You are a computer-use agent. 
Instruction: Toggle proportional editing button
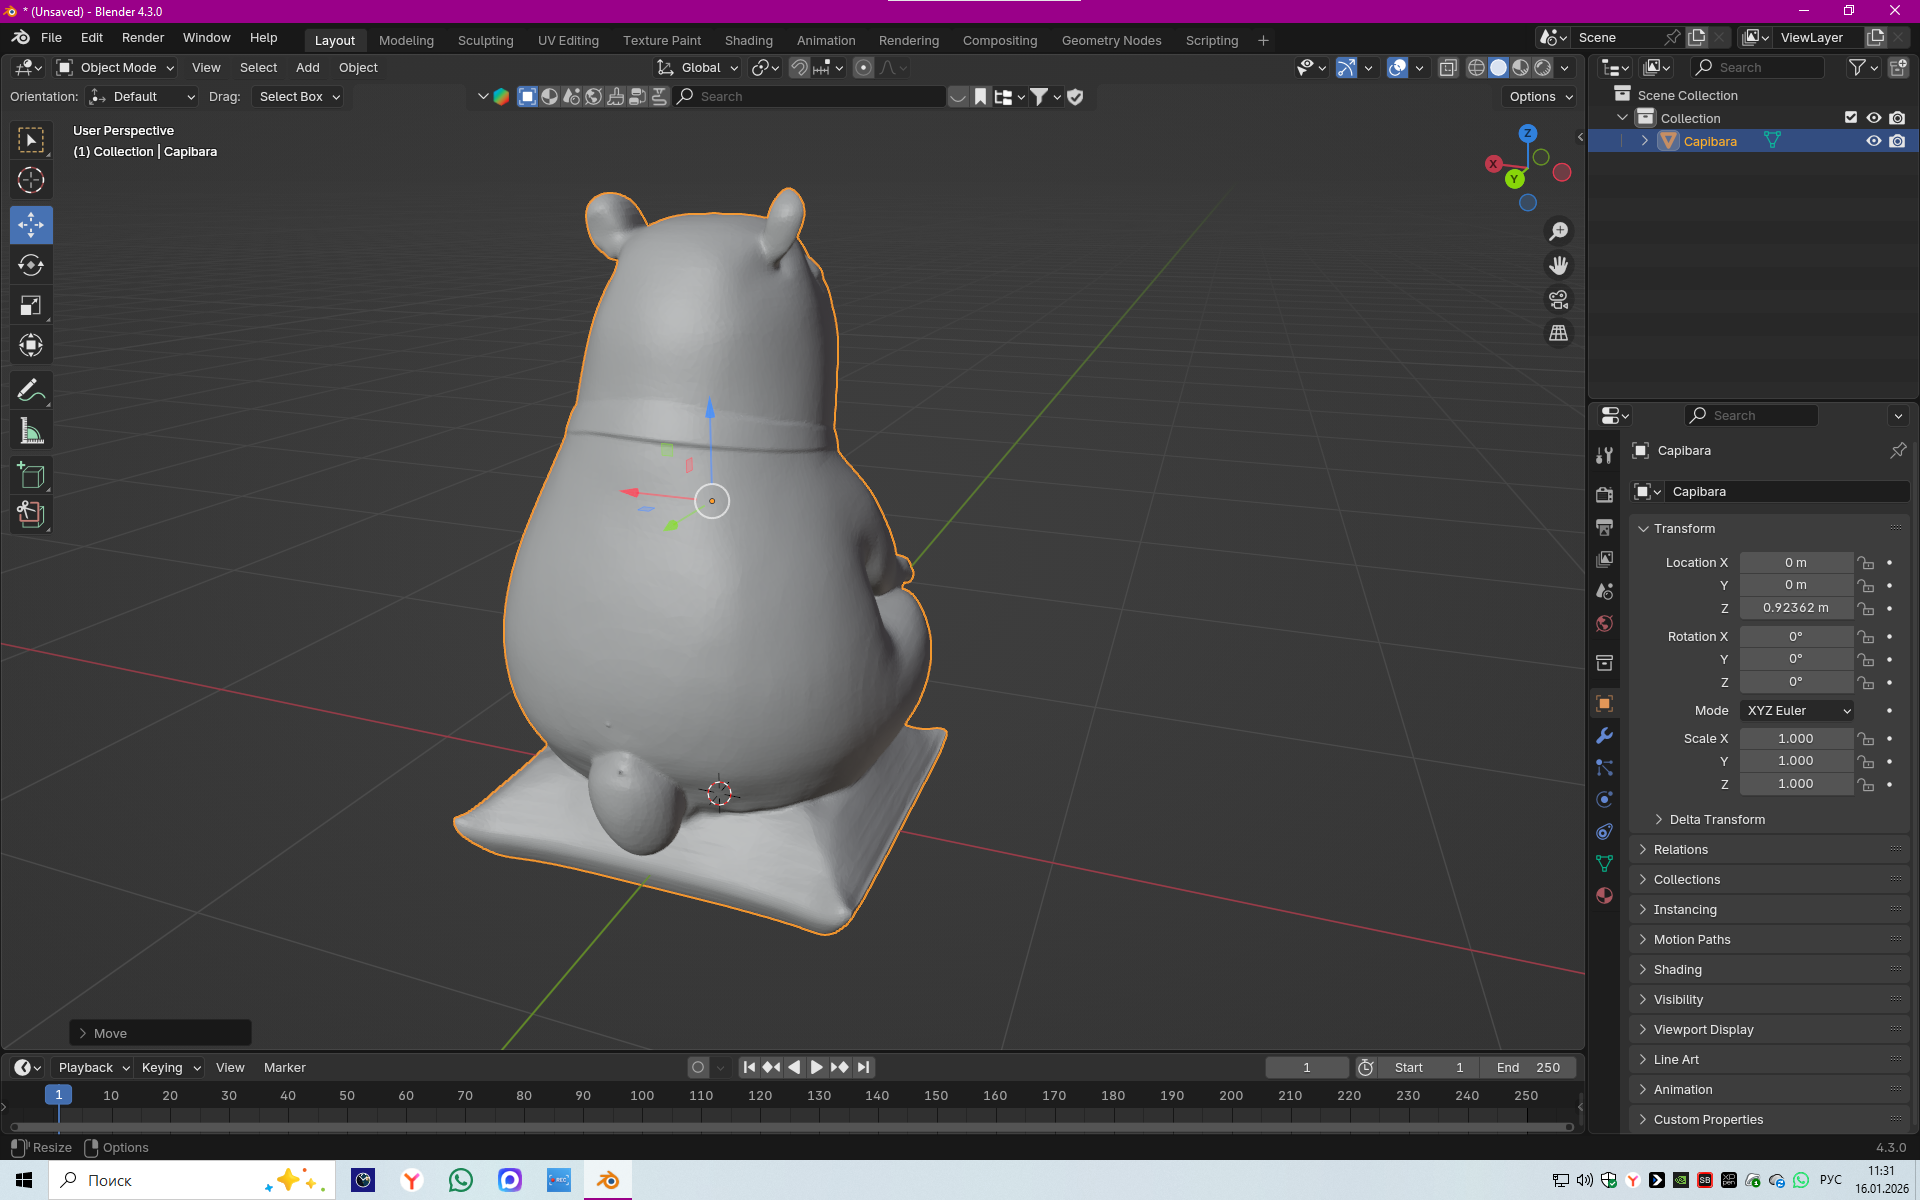864,67
